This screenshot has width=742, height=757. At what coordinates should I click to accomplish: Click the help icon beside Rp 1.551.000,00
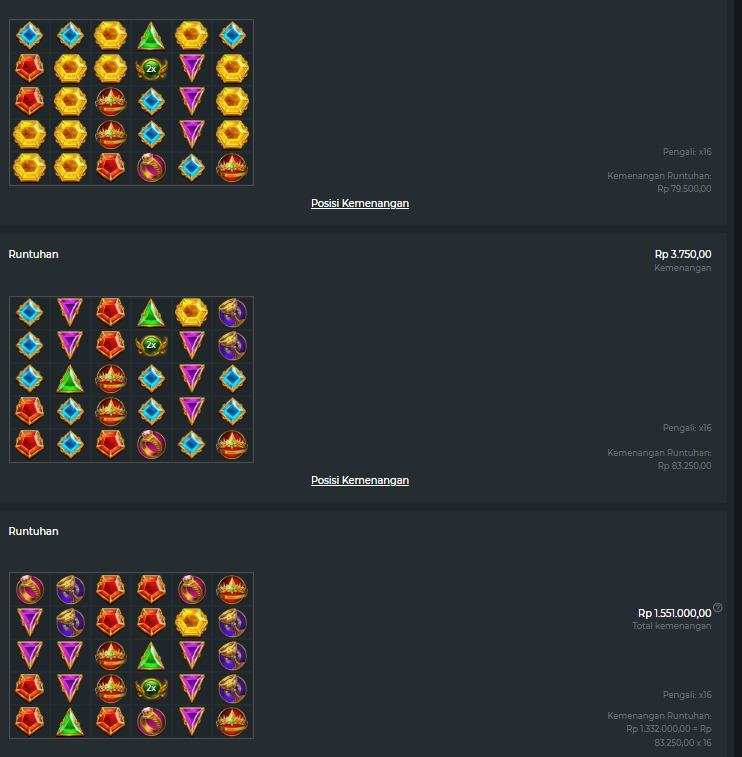pos(718,607)
